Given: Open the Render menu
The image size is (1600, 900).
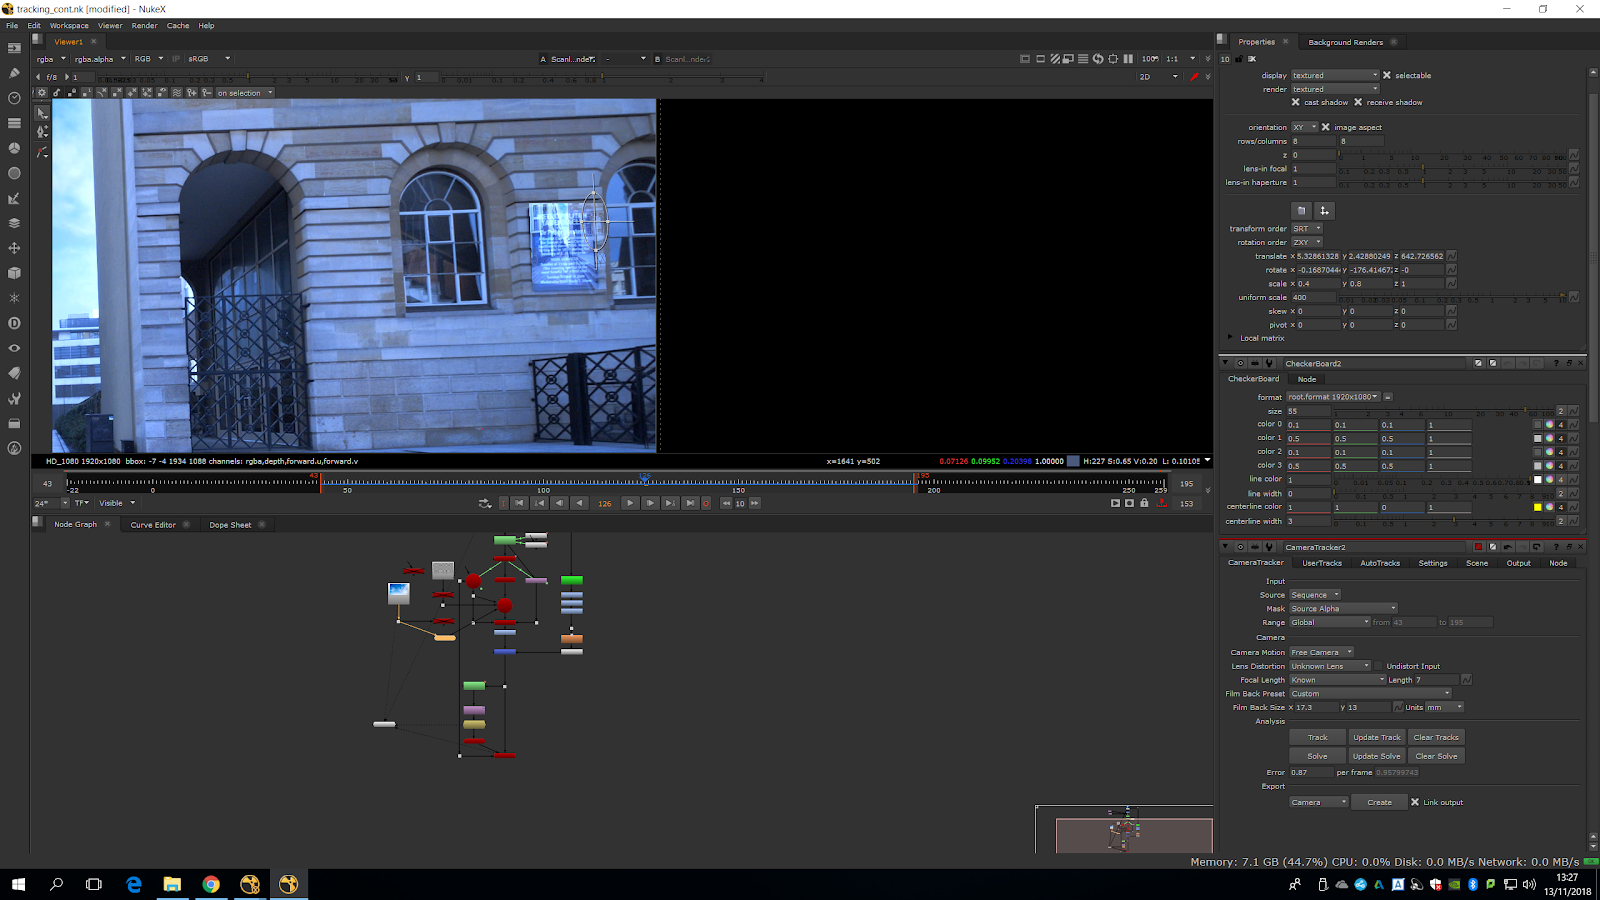Looking at the screenshot, I should coord(144,26).
